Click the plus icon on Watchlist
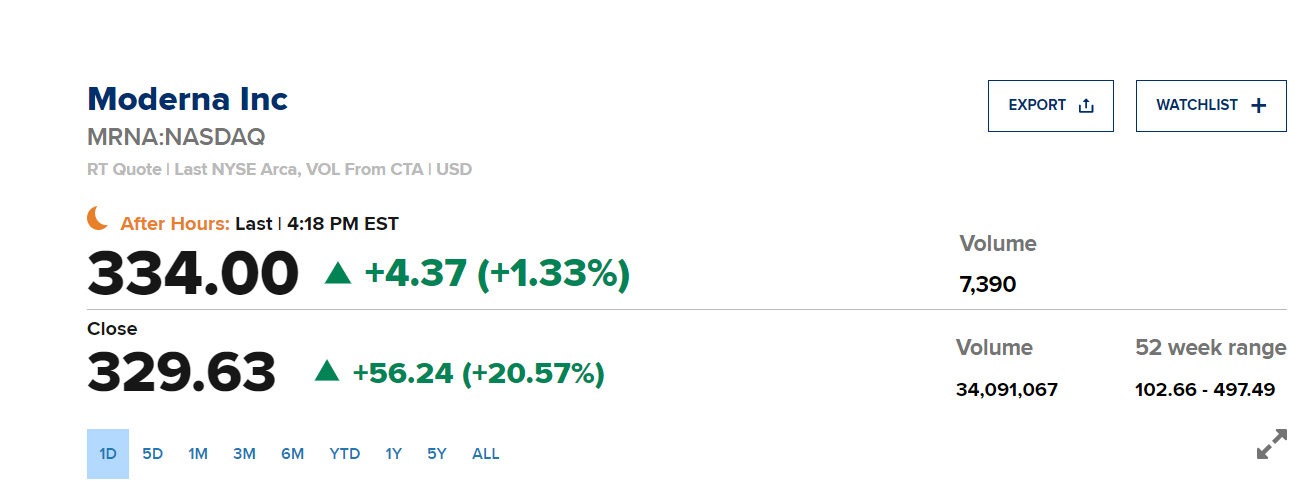Viewport: 1298px width, 483px height. point(1259,106)
